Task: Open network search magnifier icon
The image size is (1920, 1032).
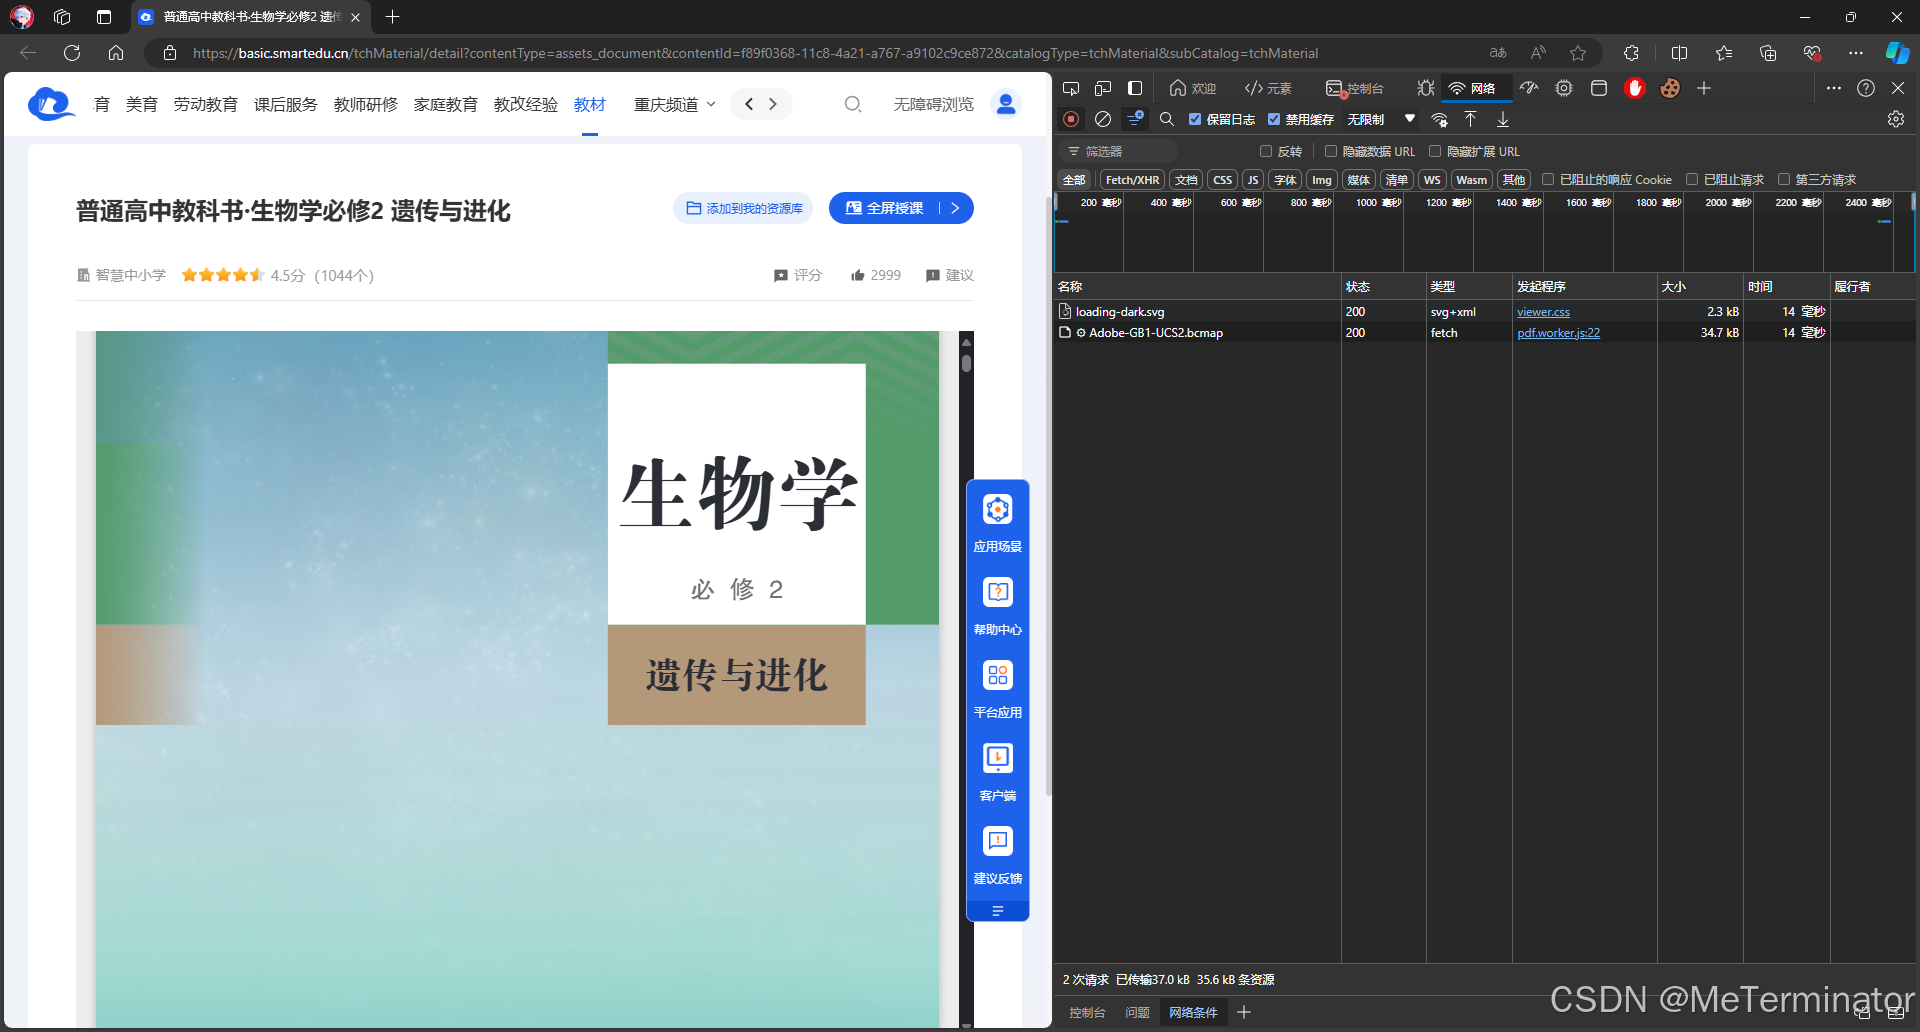Action: click(1166, 119)
